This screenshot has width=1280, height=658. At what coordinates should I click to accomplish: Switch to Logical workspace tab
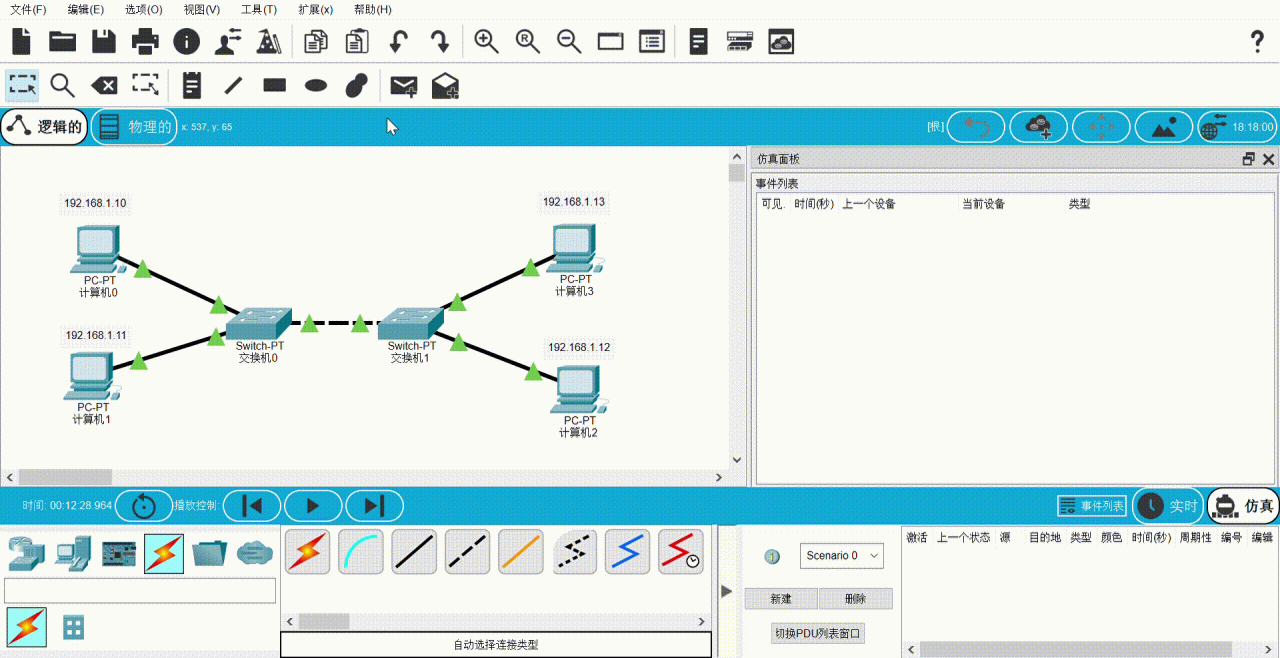click(x=44, y=127)
